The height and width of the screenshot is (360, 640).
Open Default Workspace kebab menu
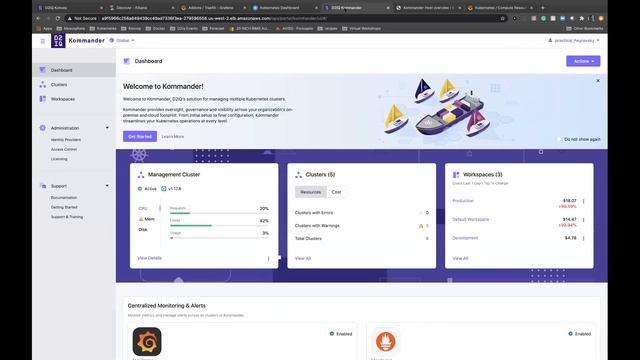click(583, 220)
